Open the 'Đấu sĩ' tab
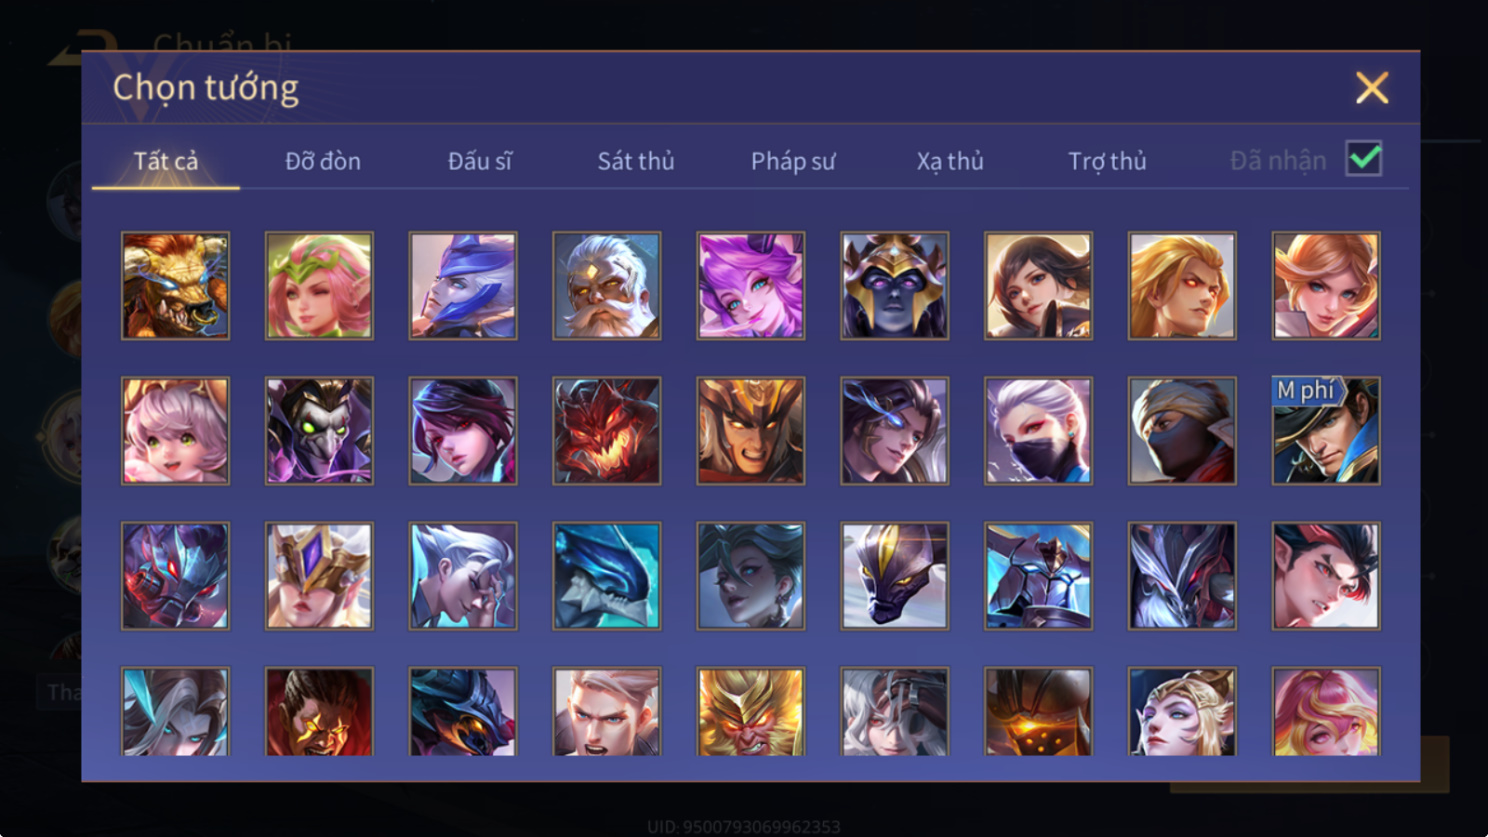 480,161
